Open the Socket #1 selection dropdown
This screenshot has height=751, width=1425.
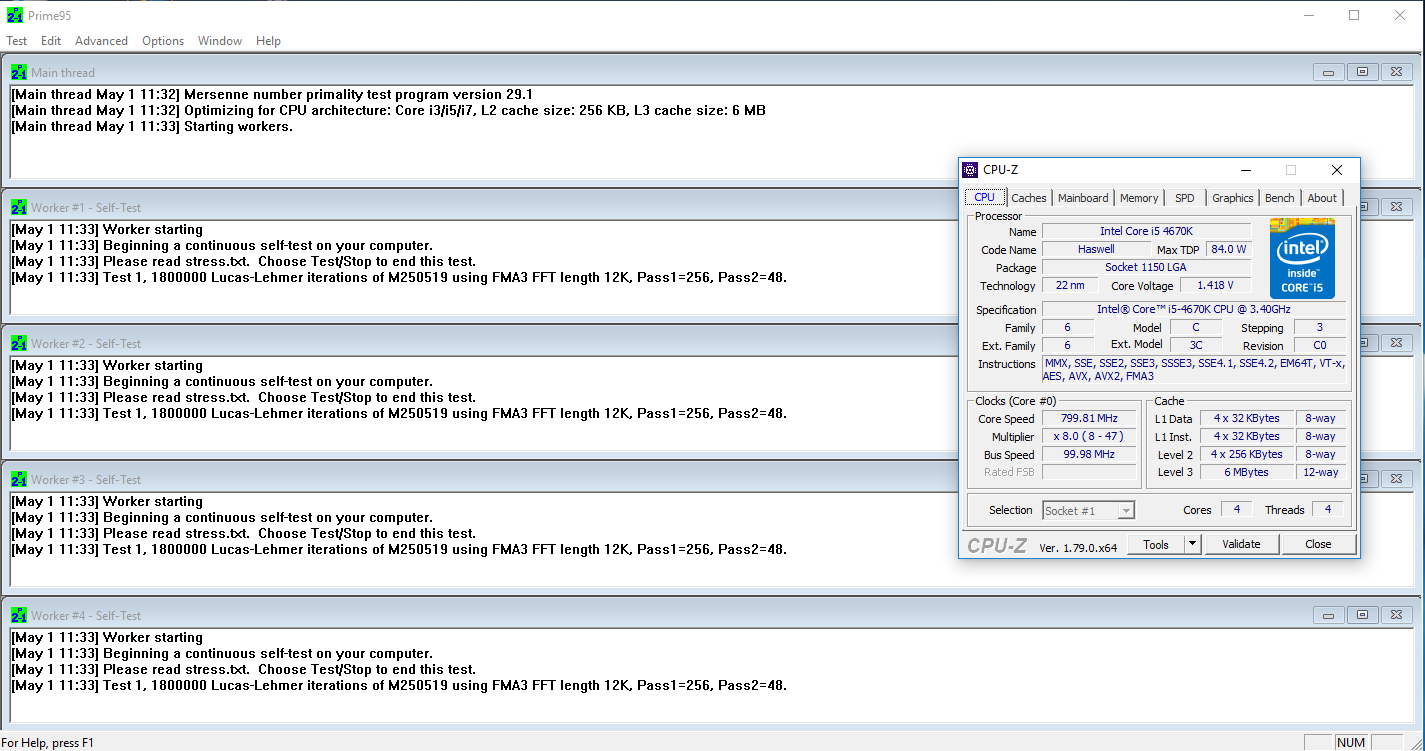[x=1089, y=510]
